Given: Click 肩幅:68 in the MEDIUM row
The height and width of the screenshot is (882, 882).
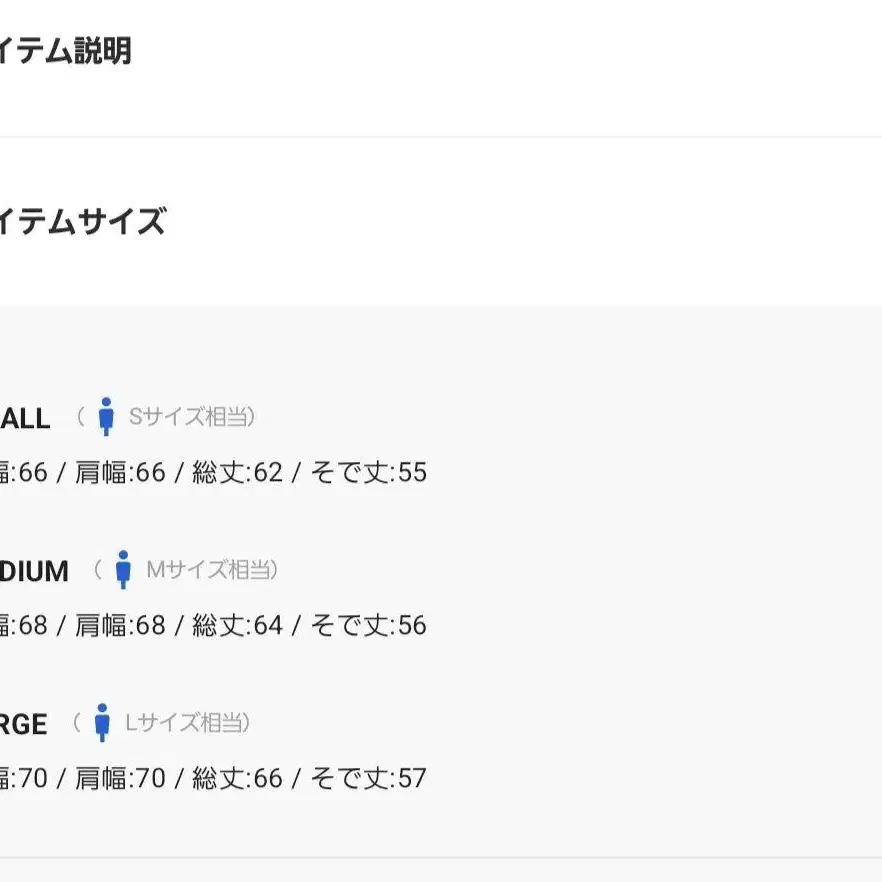Looking at the screenshot, I should pyautogui.click(x=120, y=625).
